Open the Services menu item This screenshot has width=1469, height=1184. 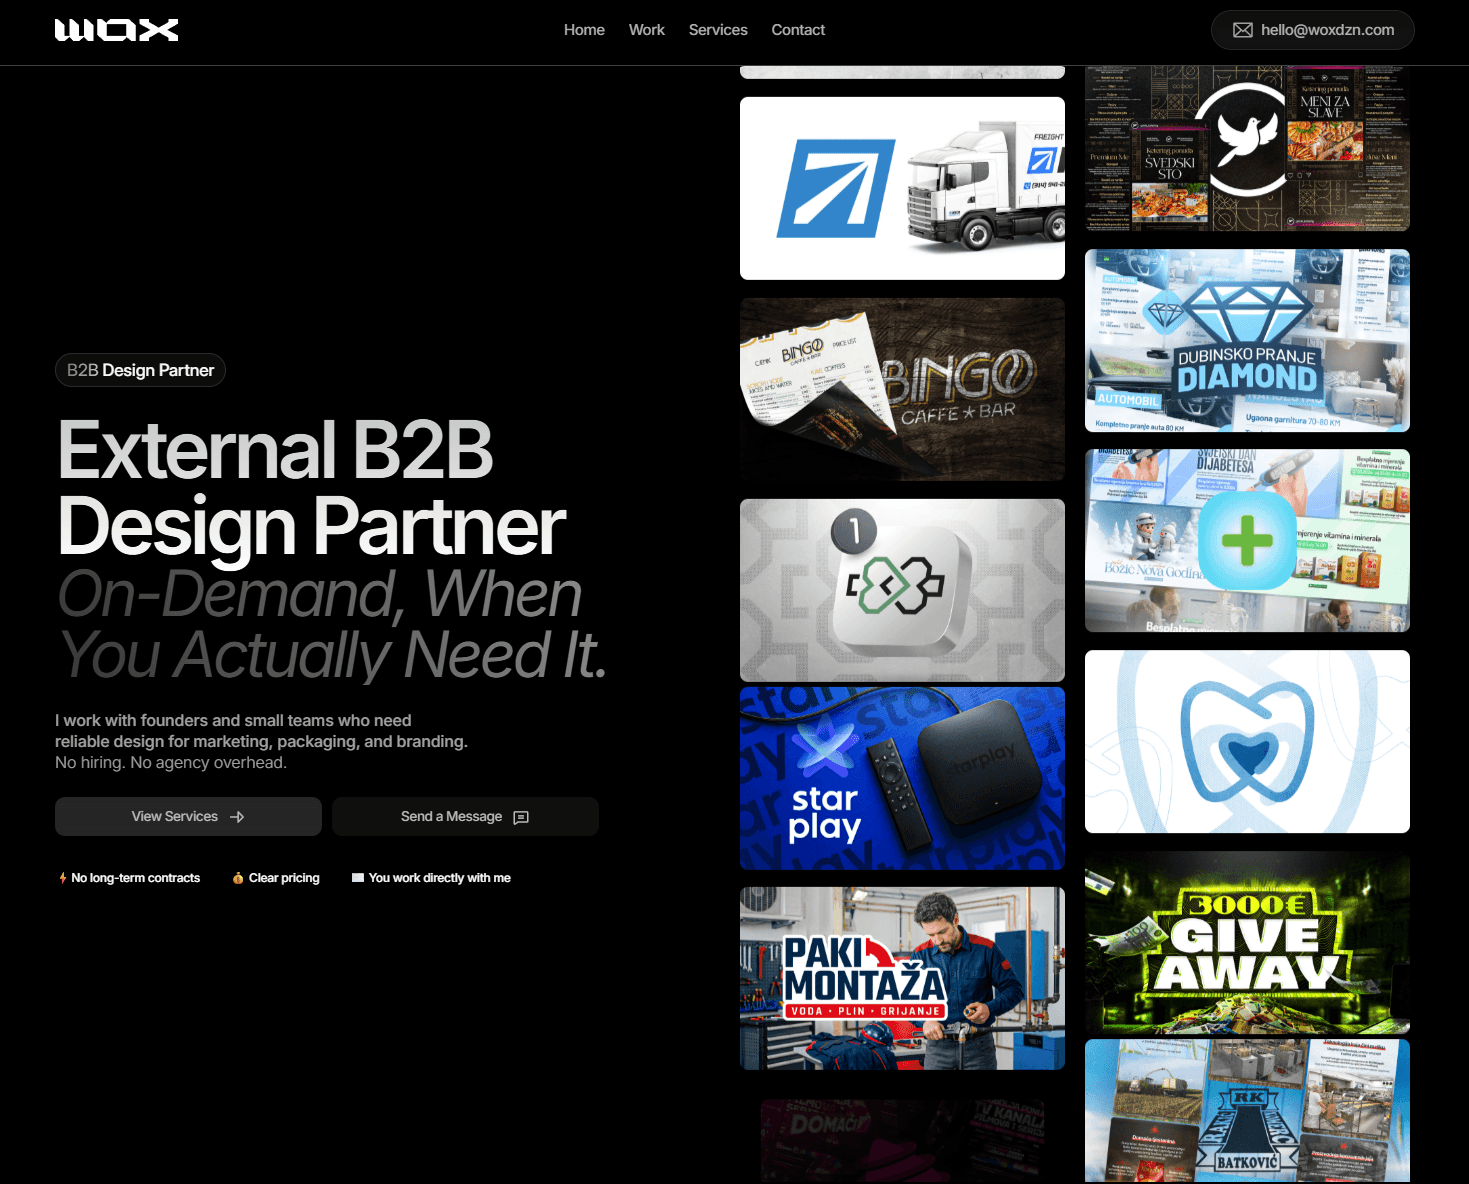[718, 30]
